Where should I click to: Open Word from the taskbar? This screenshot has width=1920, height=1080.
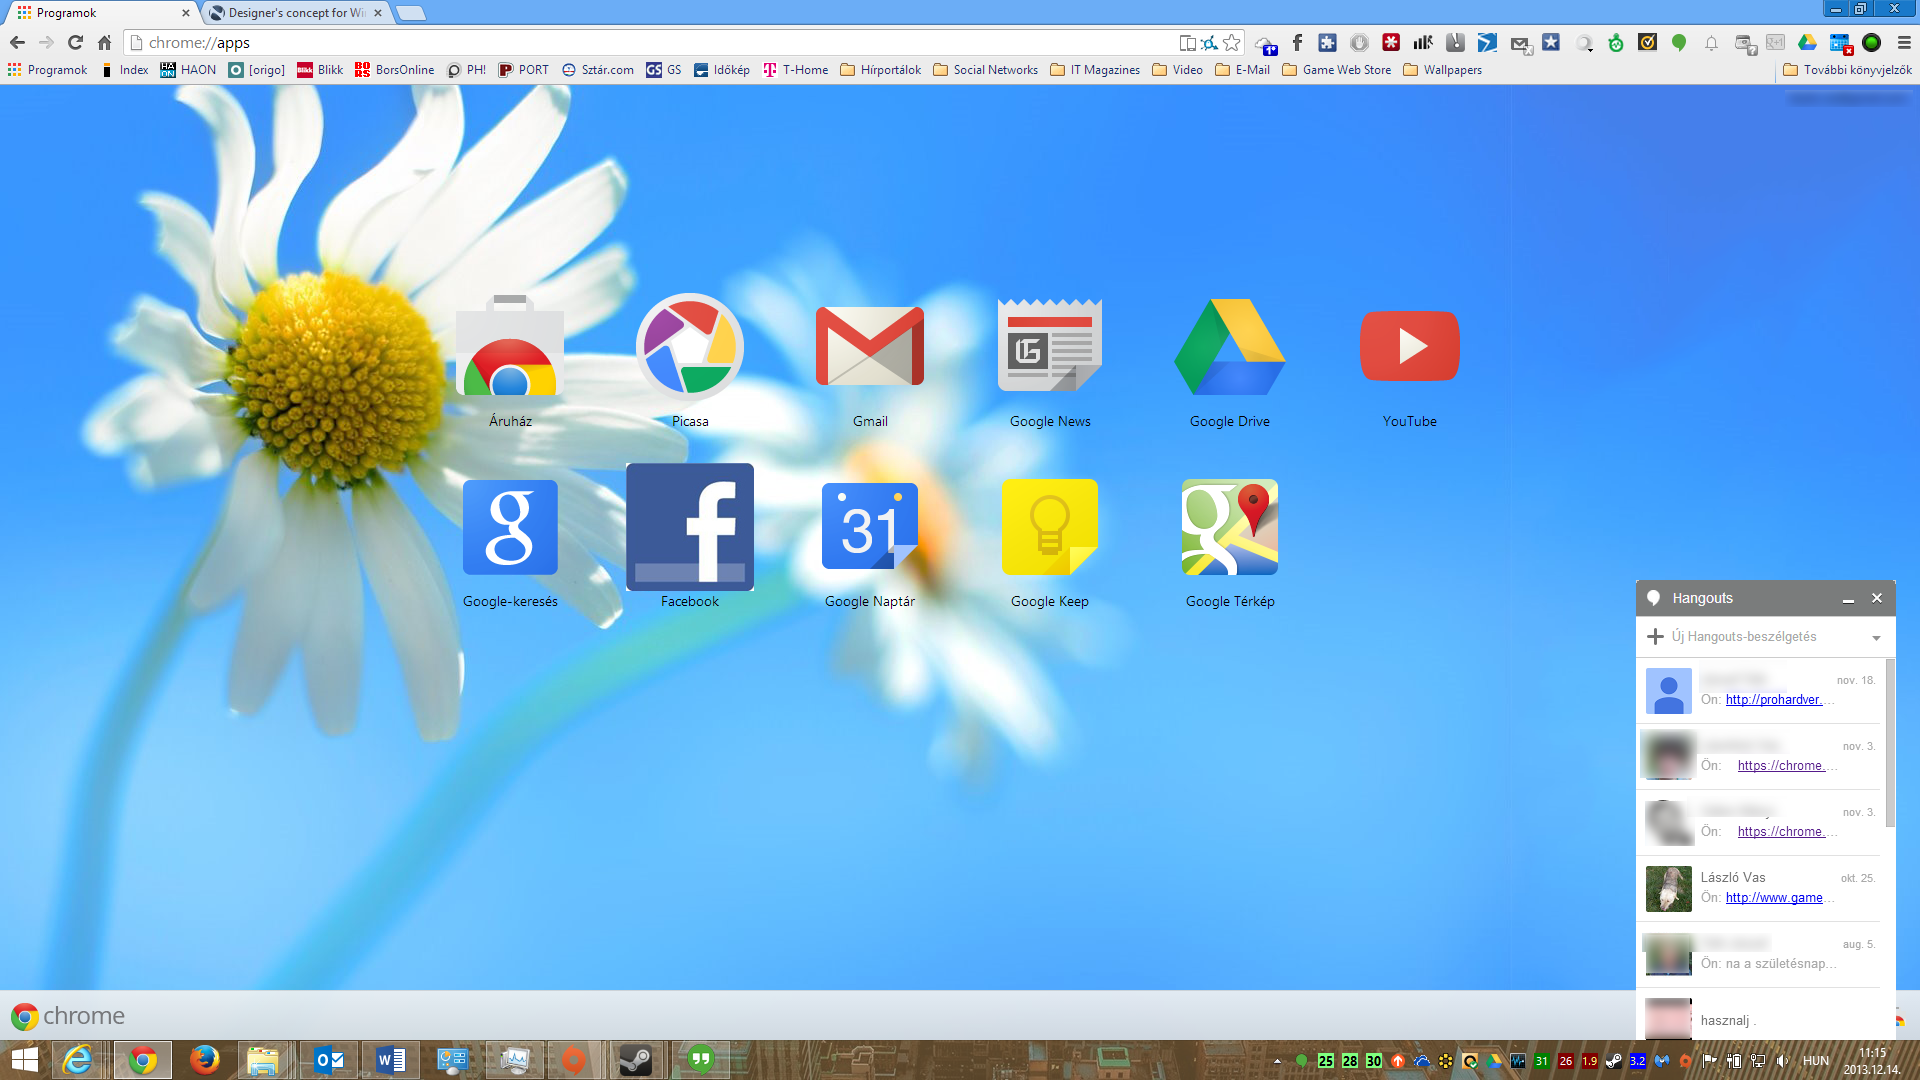point(391,1060)
